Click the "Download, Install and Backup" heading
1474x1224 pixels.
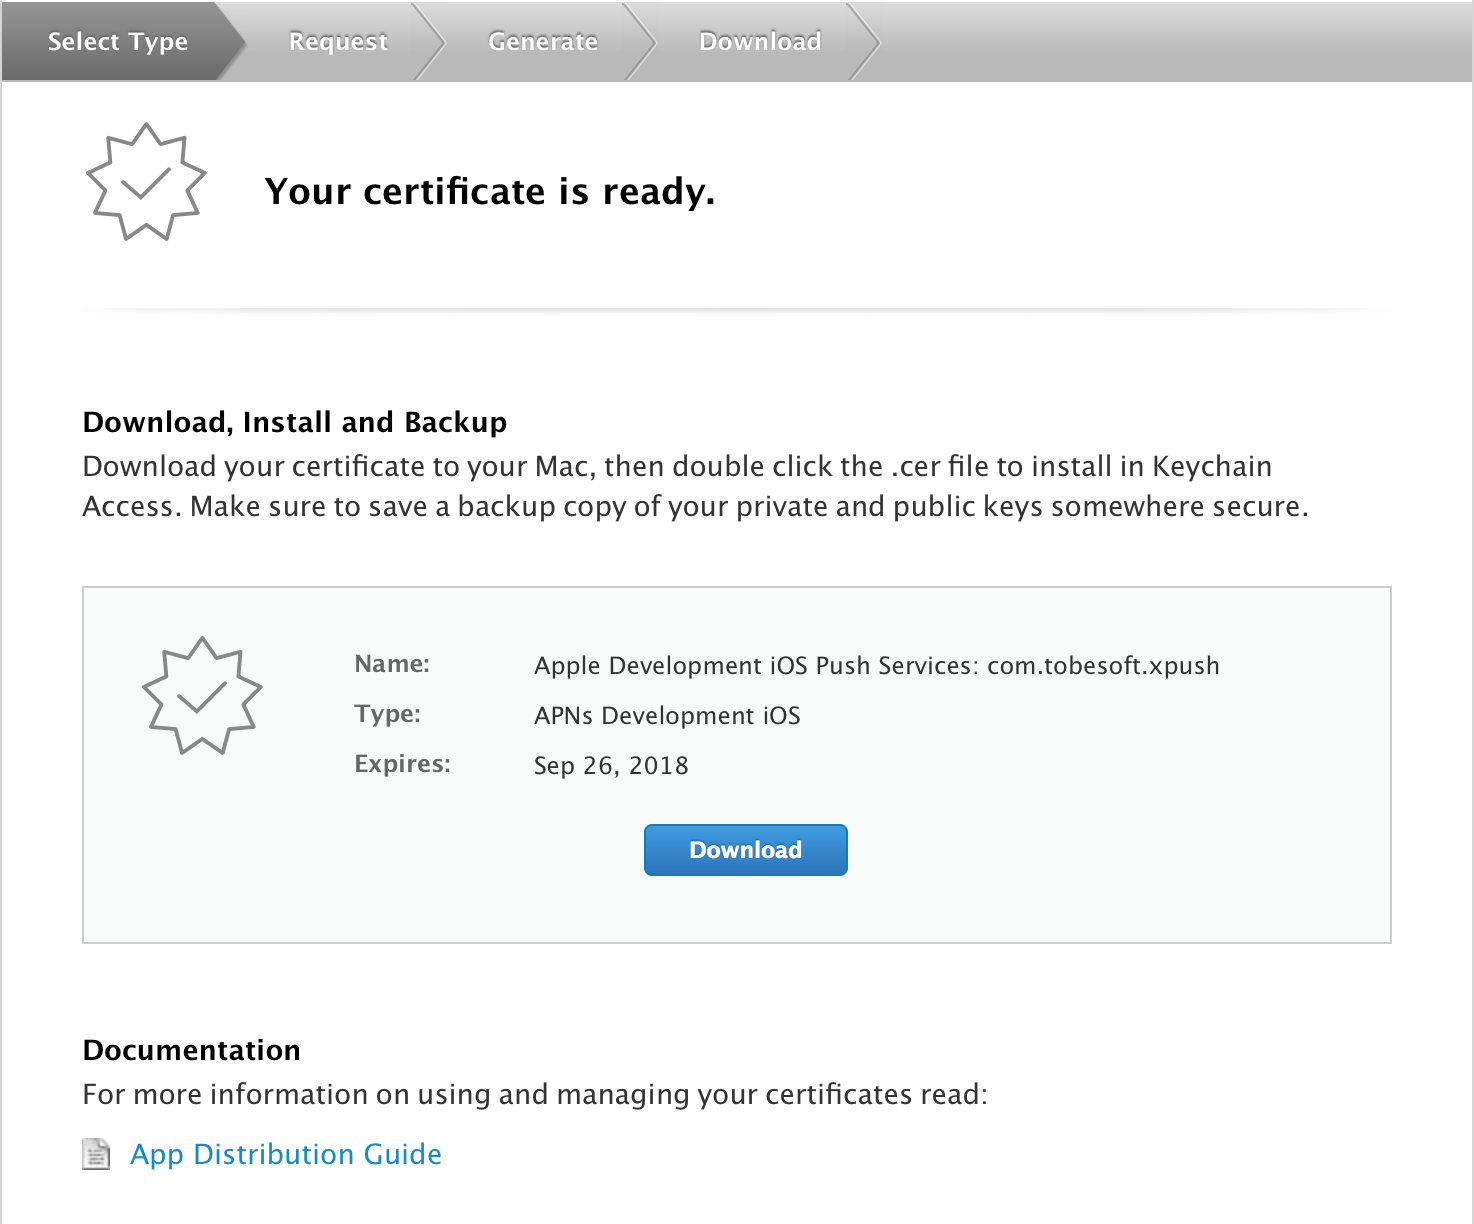[x=295, y=422]
